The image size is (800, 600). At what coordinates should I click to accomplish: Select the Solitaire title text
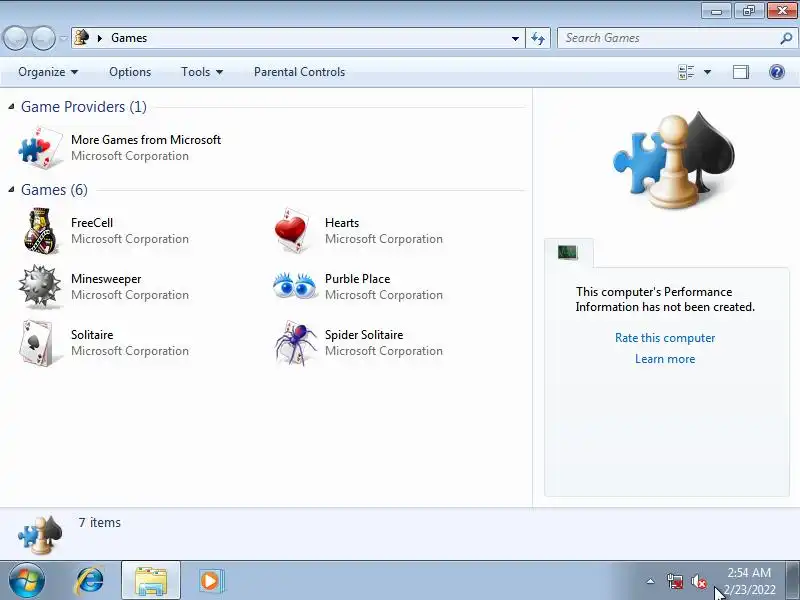92,335
